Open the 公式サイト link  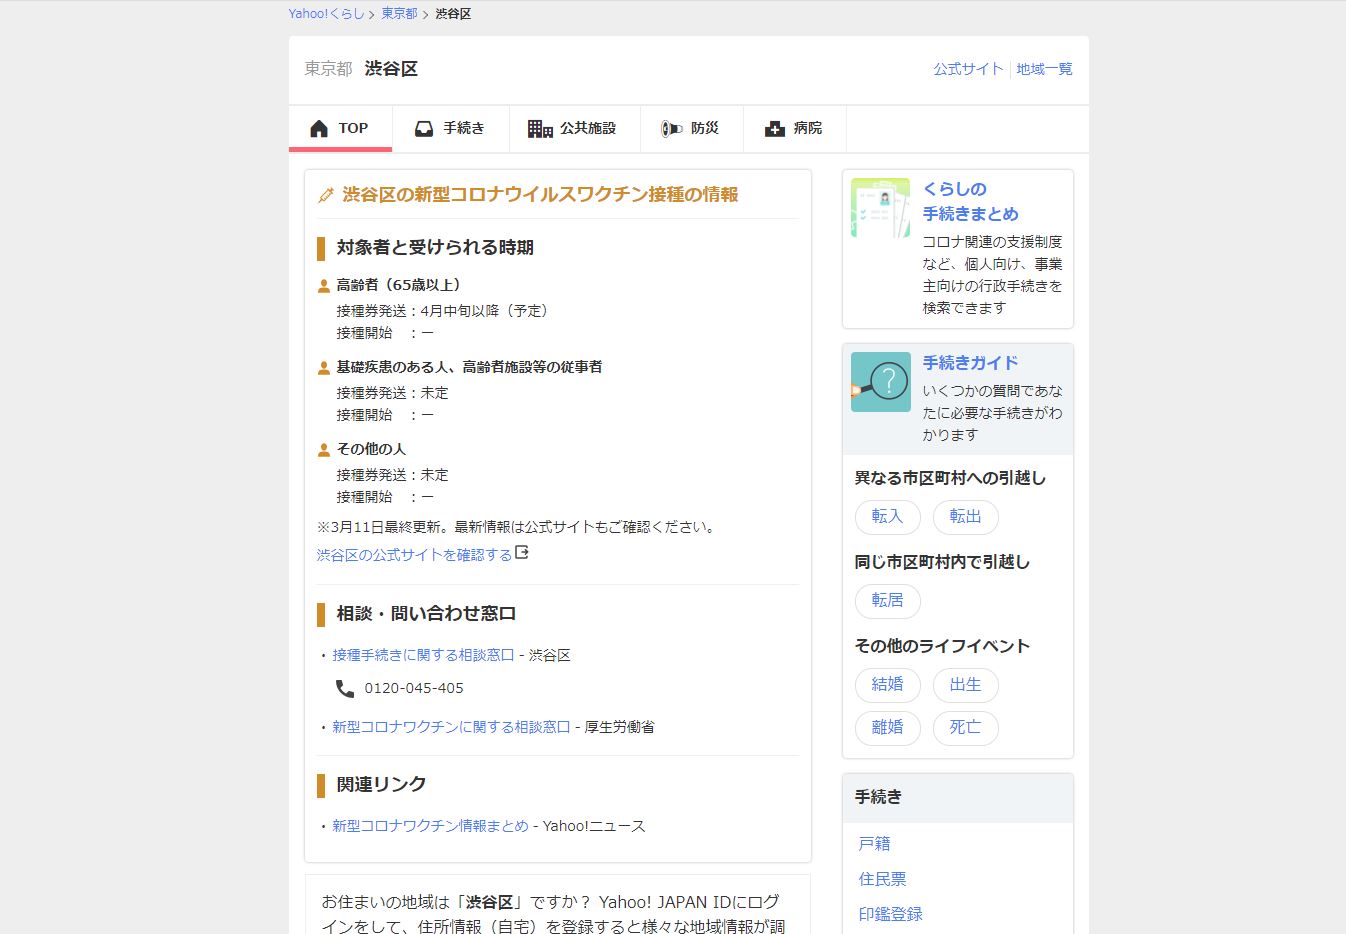[968, 69]
